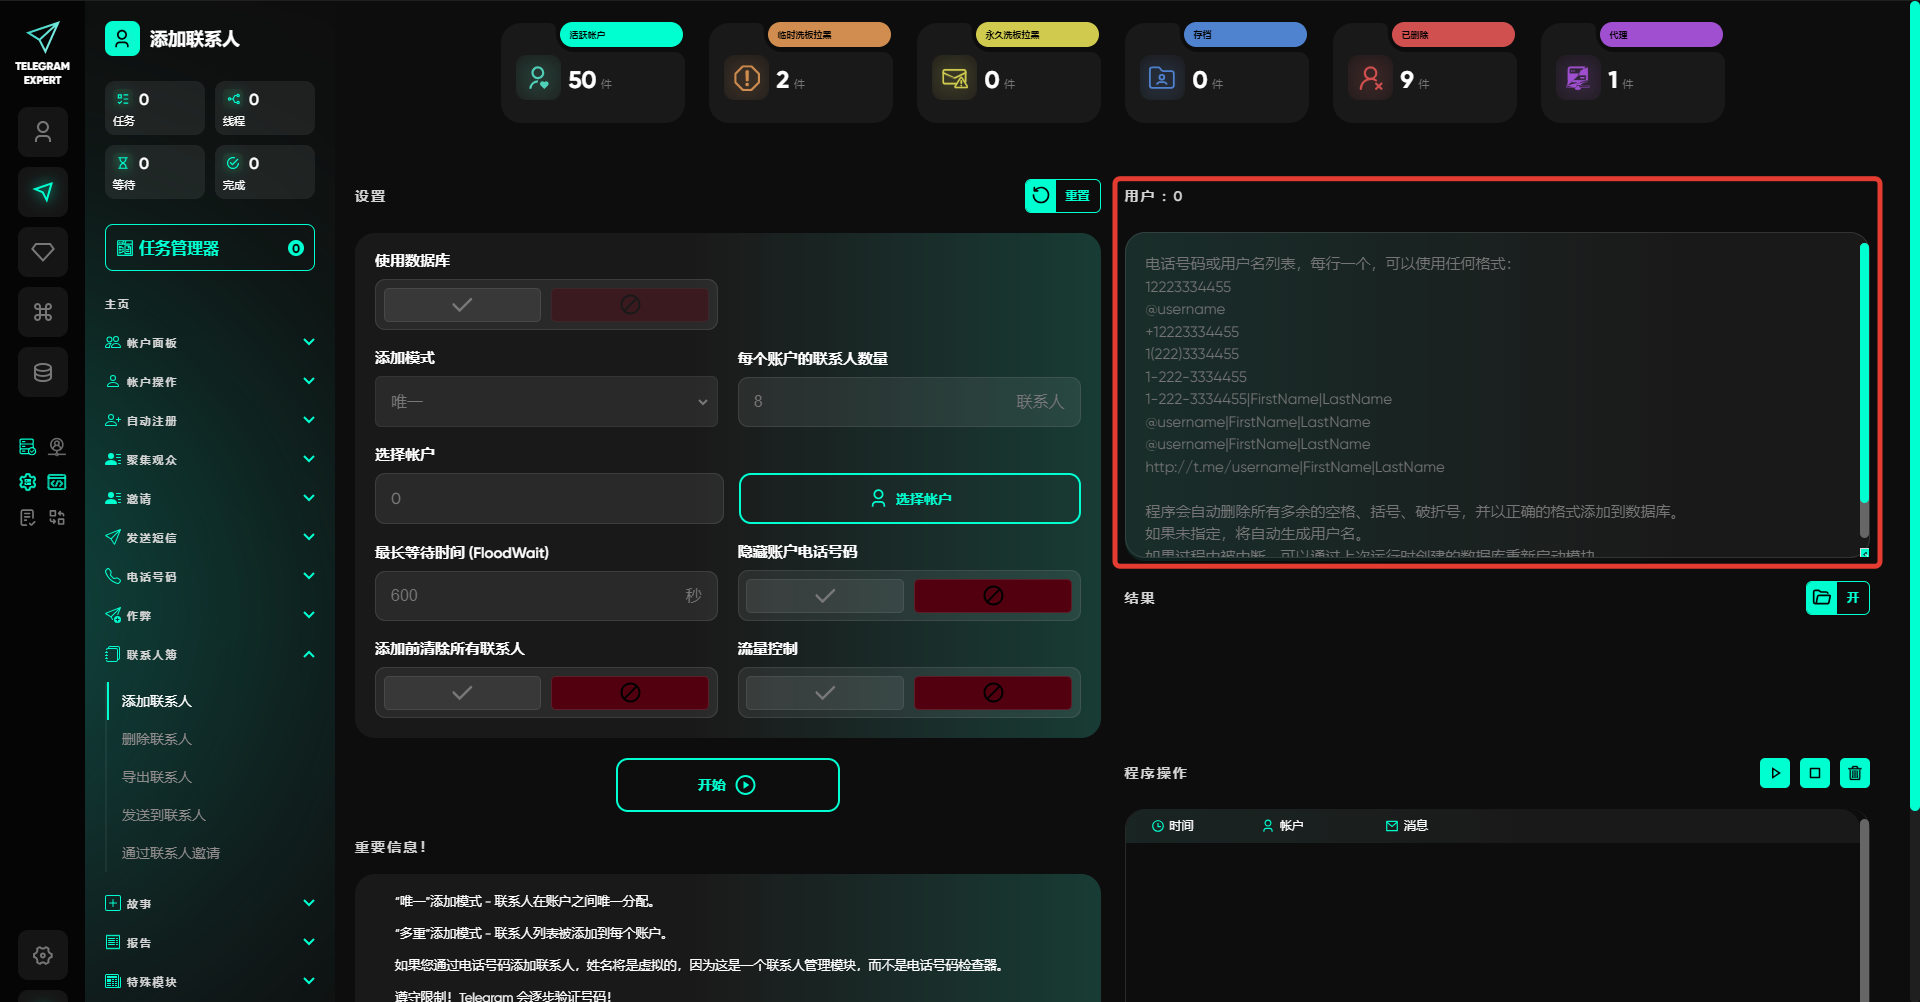Open 导出联系人 submenu item

157,777
